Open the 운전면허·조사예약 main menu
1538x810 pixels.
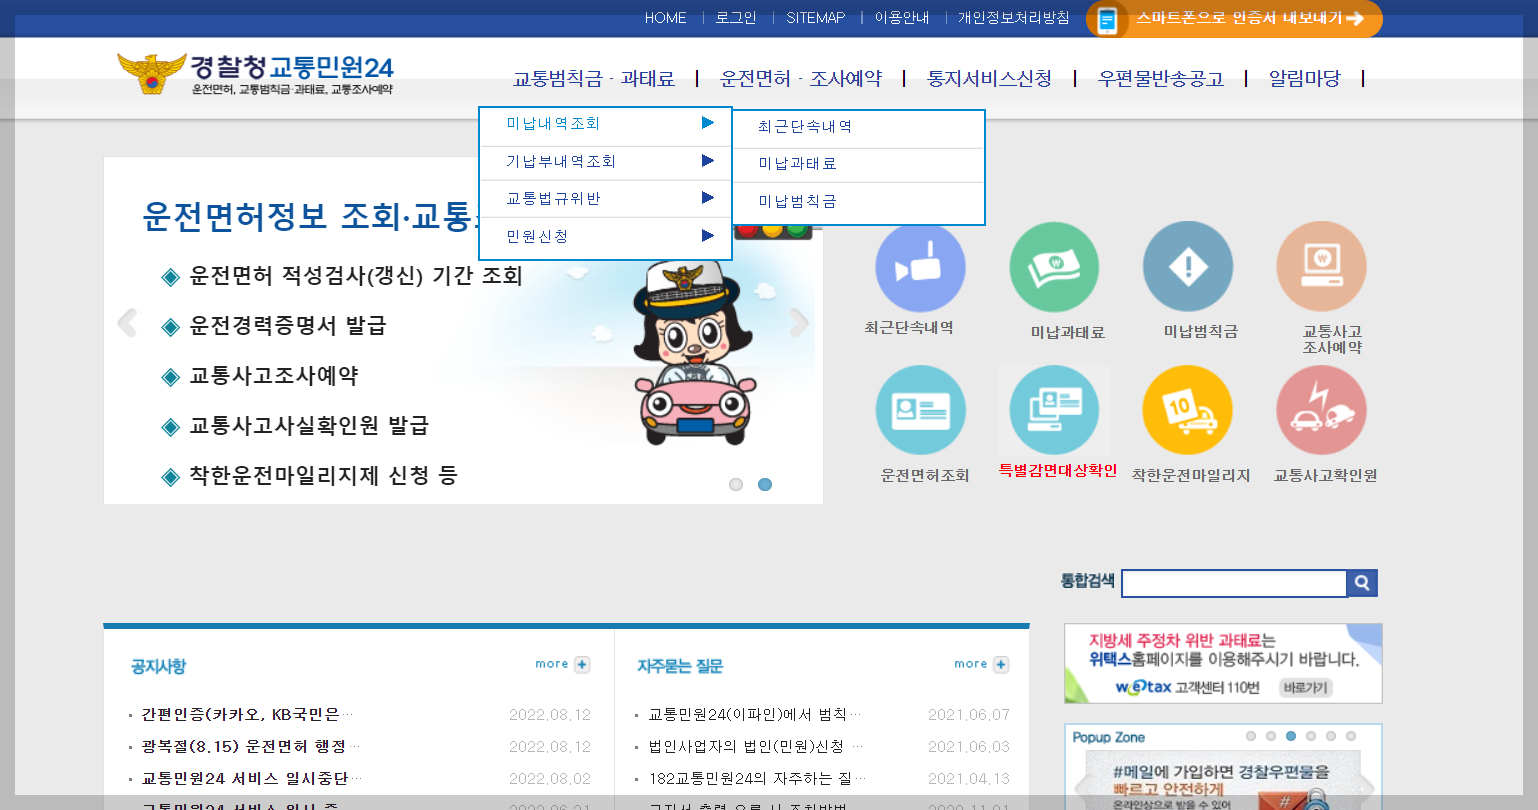[x=801, y=79]
